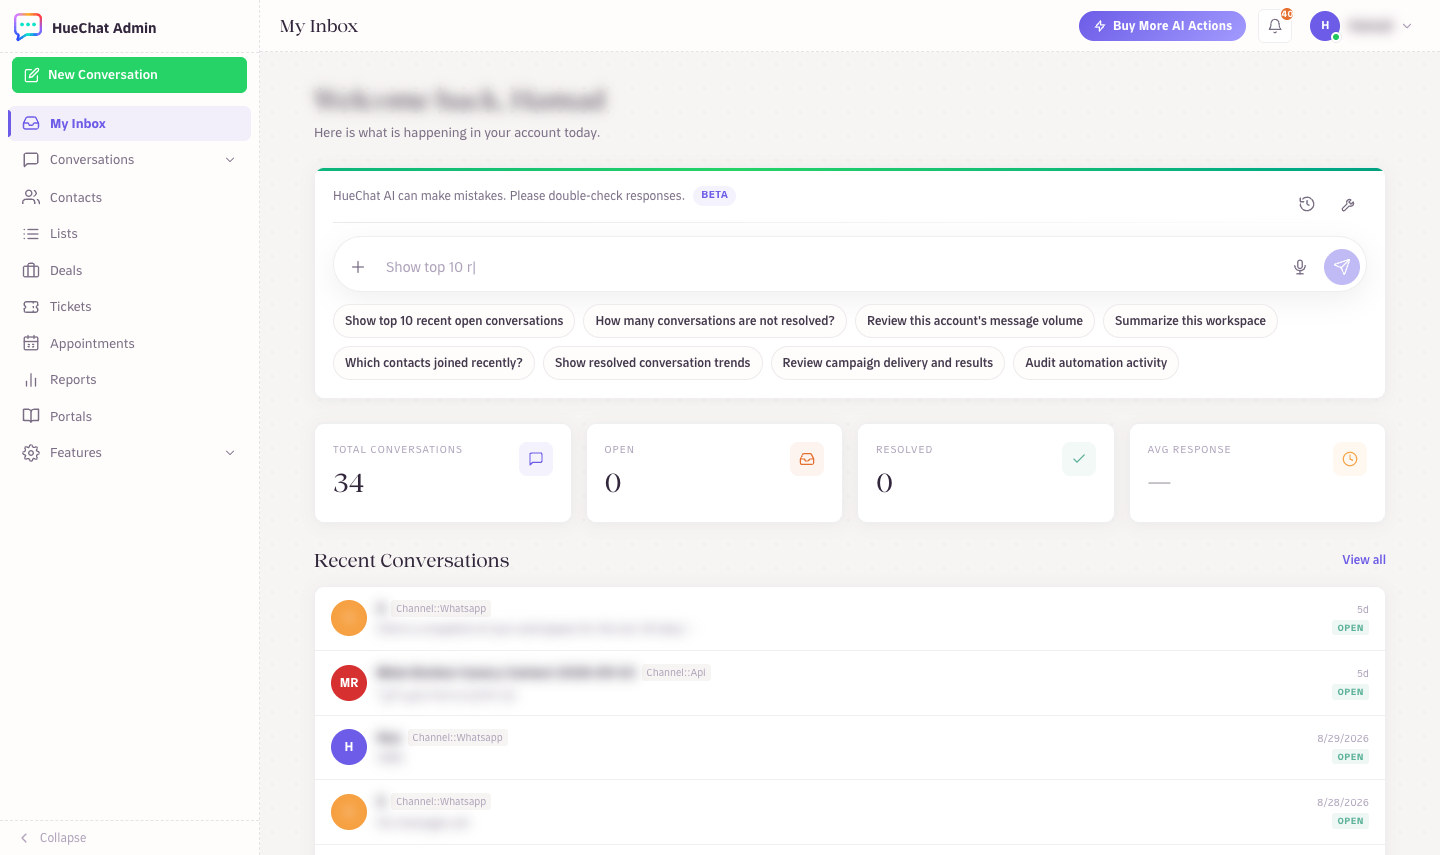Choose 'Review this account's message volume' suggestion
The image size is (1440, 855).
click(x=975, y=321)
